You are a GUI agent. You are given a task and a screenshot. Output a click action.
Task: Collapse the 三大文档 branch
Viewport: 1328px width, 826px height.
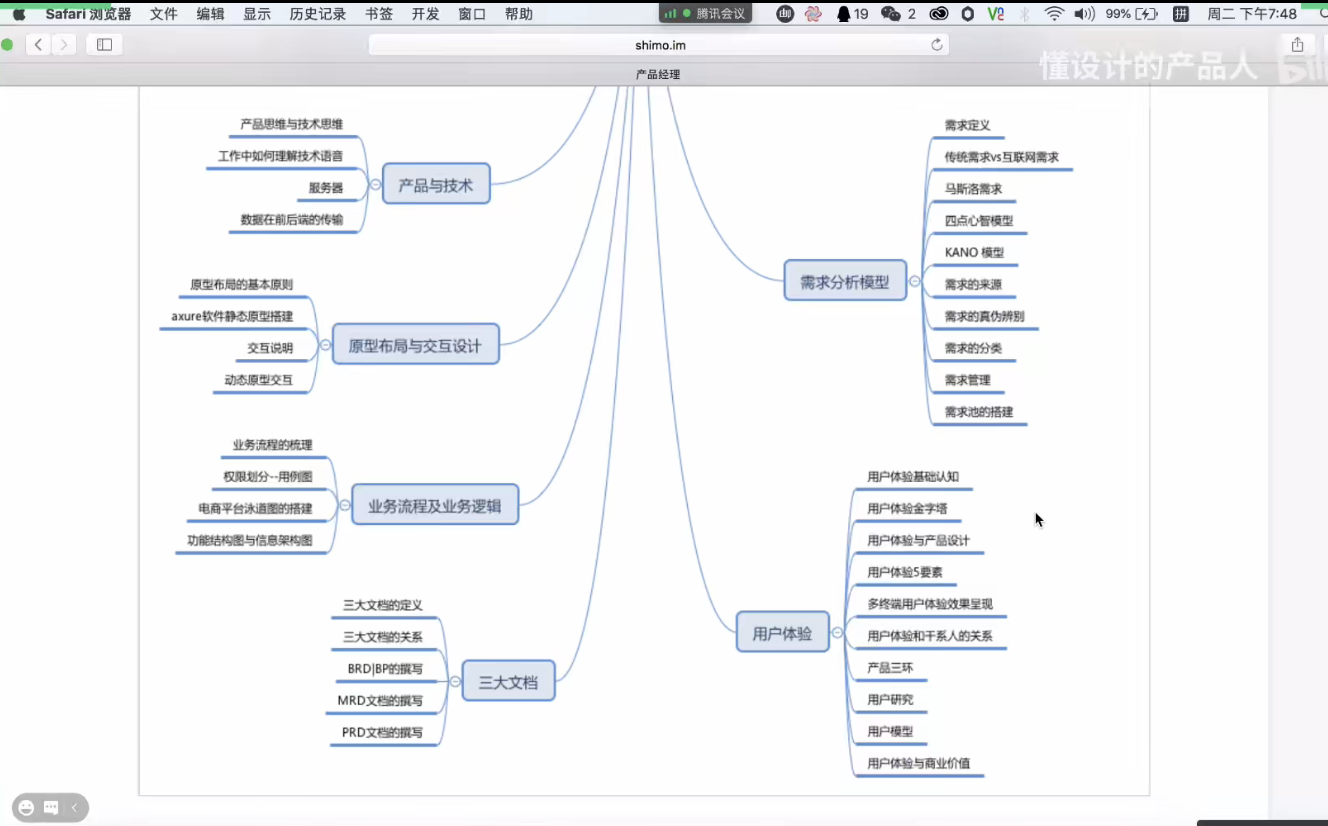[455, 681]
